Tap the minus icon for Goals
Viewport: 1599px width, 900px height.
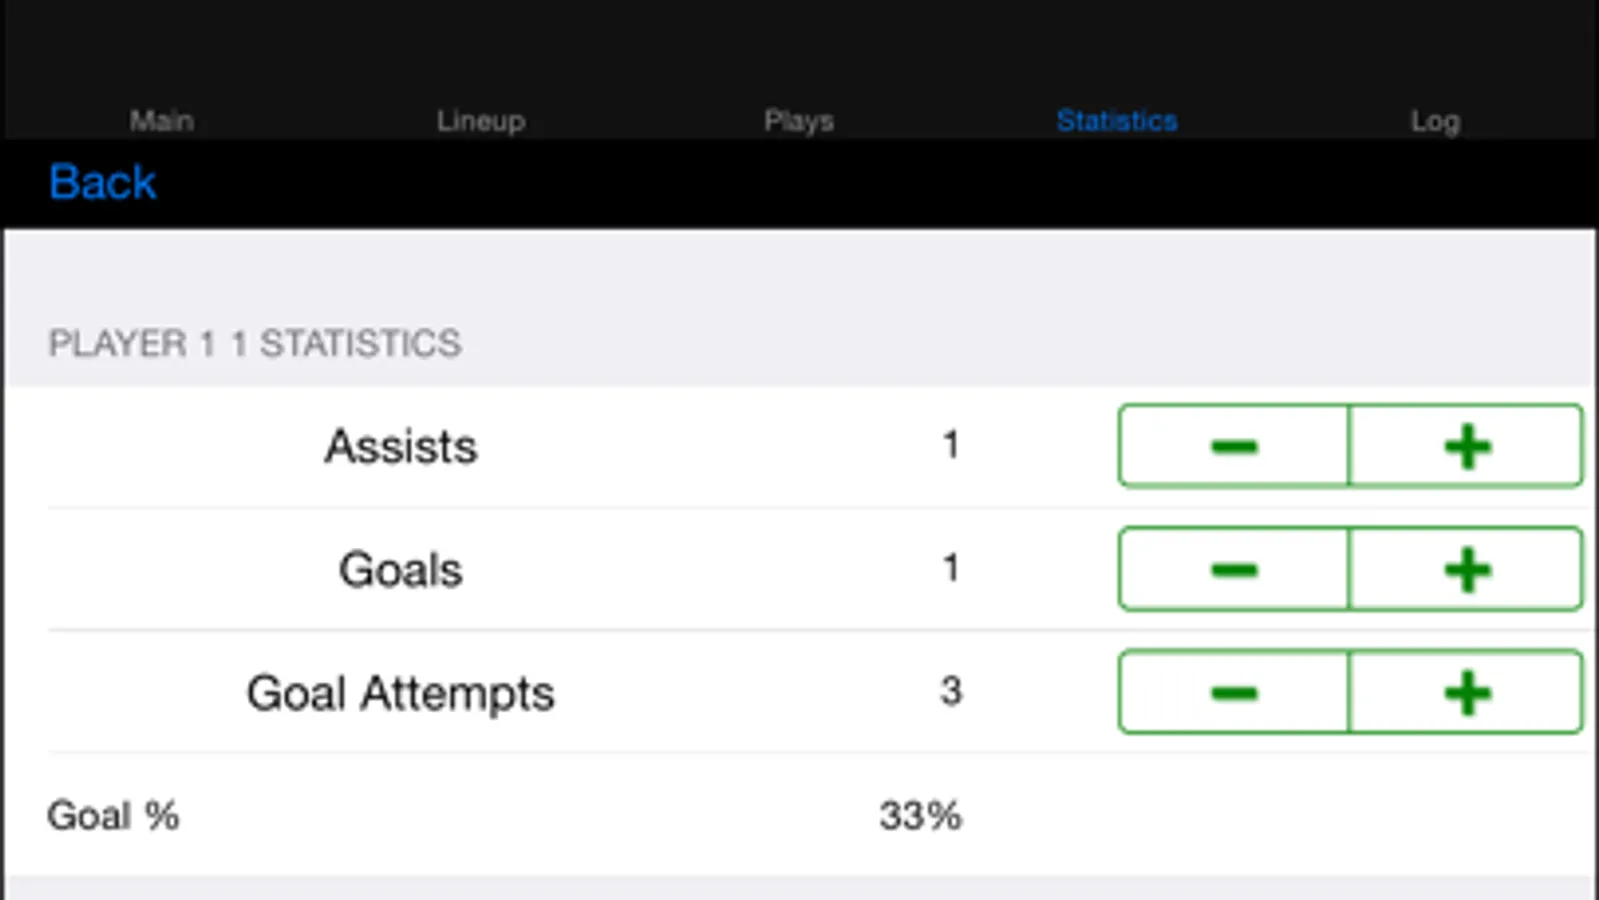coord(1234,569)
